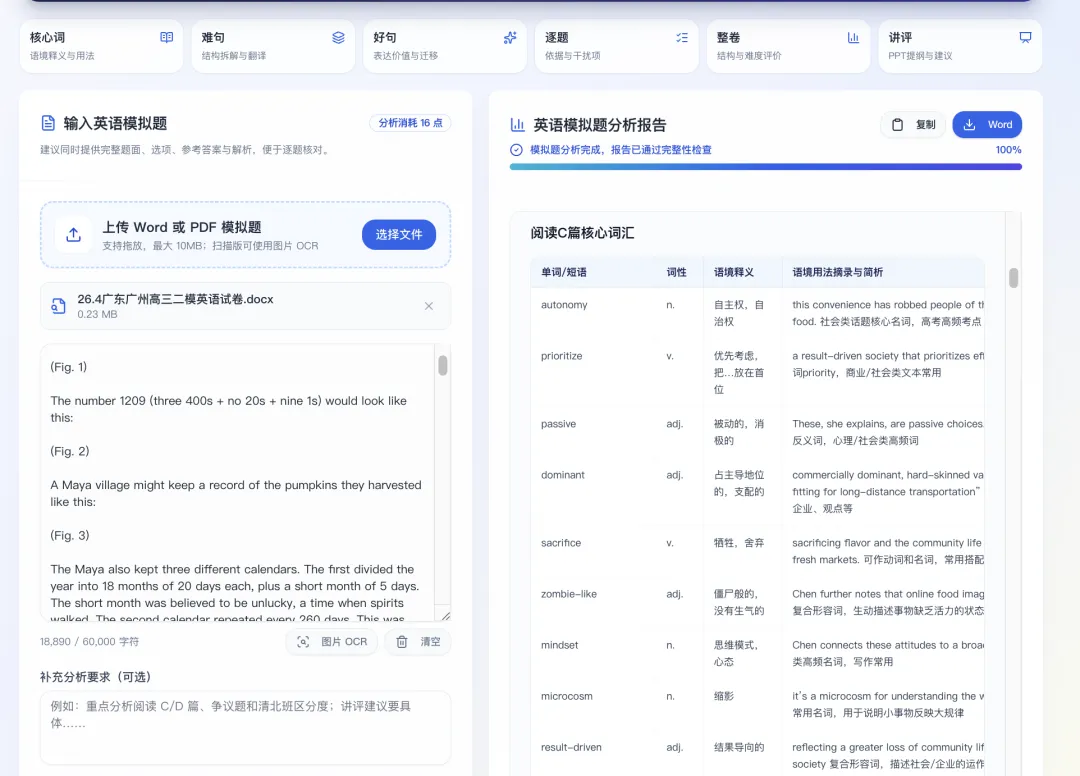Click the 上传 Word 或 PDF 模拟题 dropzone
Viewport: 1080px width, 776px height.
click(245, 235)
